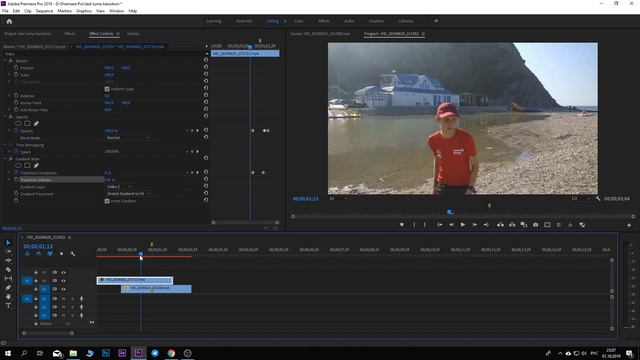Open the Sequence menu
The image size is (640, 360).
coord(44,11)
